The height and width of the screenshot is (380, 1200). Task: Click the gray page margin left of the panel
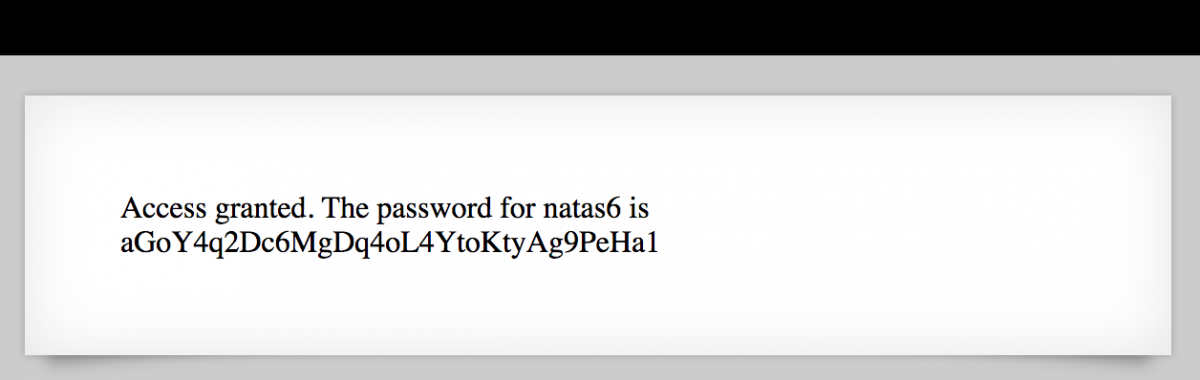point(12,225)
